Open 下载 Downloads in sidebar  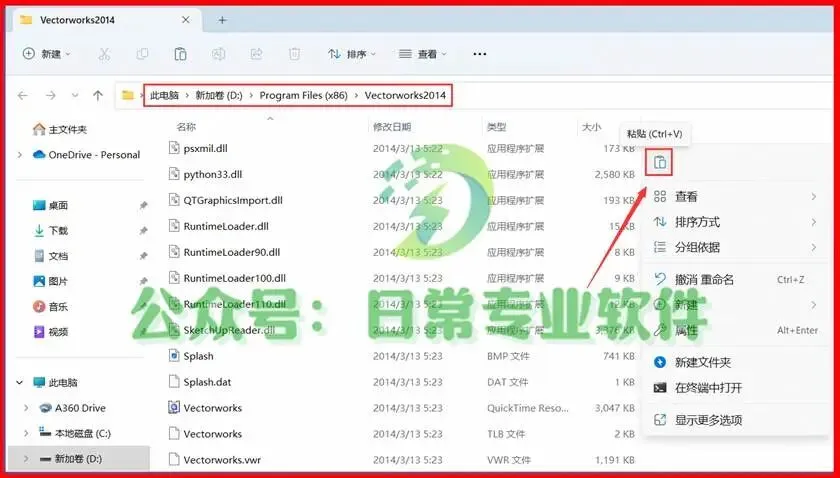(50, 230)
